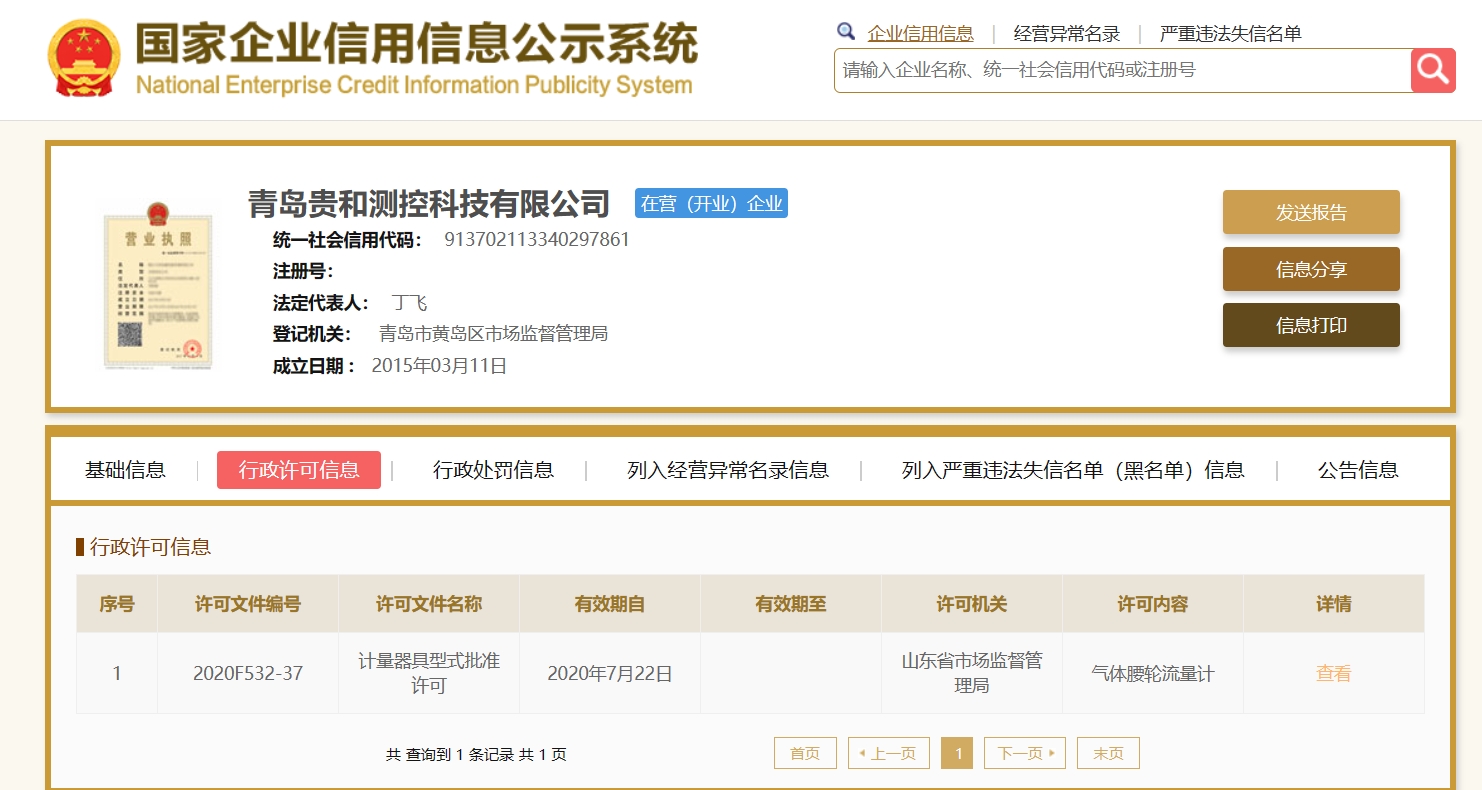
Task: Click the 许可机关 column header
Action: [x=972, y=604]
